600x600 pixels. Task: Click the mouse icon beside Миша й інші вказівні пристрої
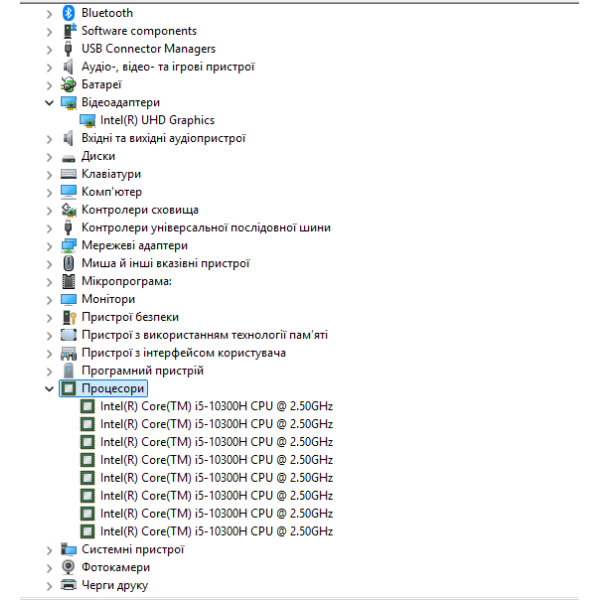point(68,263)
